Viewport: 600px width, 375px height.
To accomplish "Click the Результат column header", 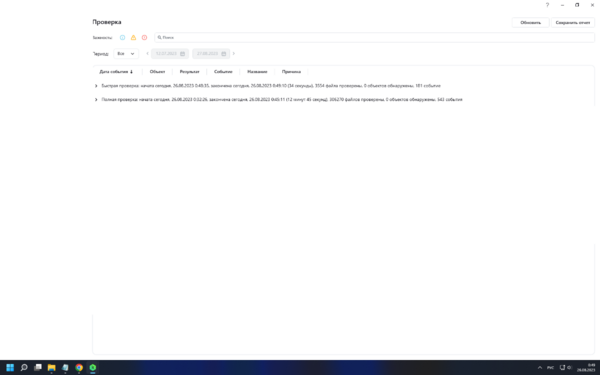I will 189,72.
